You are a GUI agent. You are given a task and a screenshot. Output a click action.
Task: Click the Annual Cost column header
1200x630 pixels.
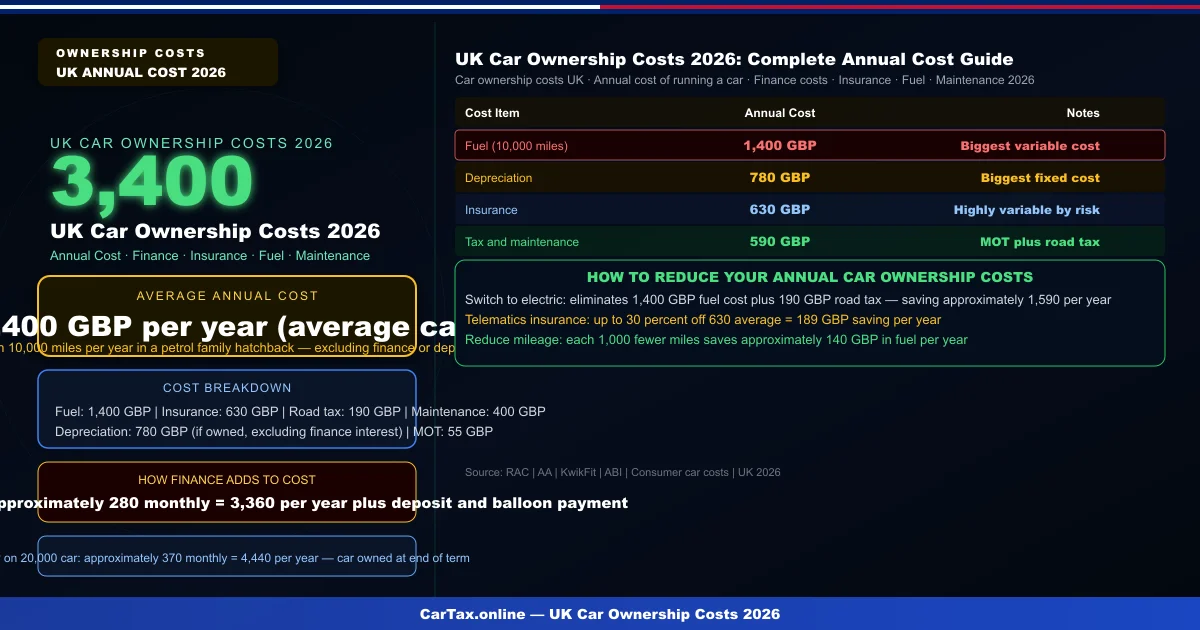pos(780,113)
